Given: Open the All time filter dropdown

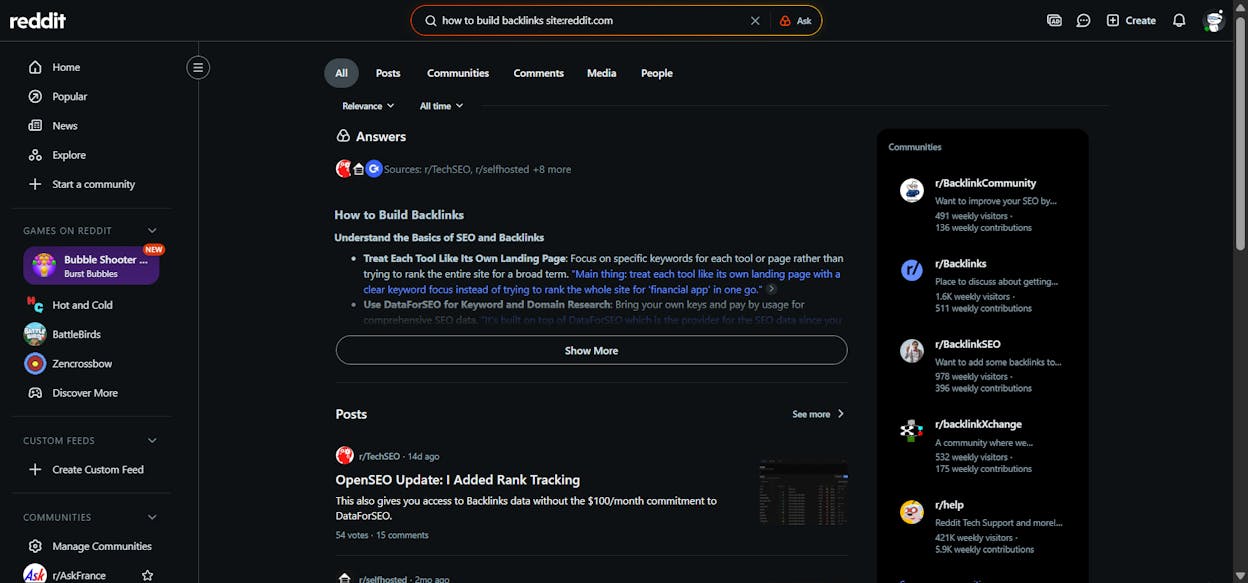Looking at the screenshot, I should (x=441, y=106).
